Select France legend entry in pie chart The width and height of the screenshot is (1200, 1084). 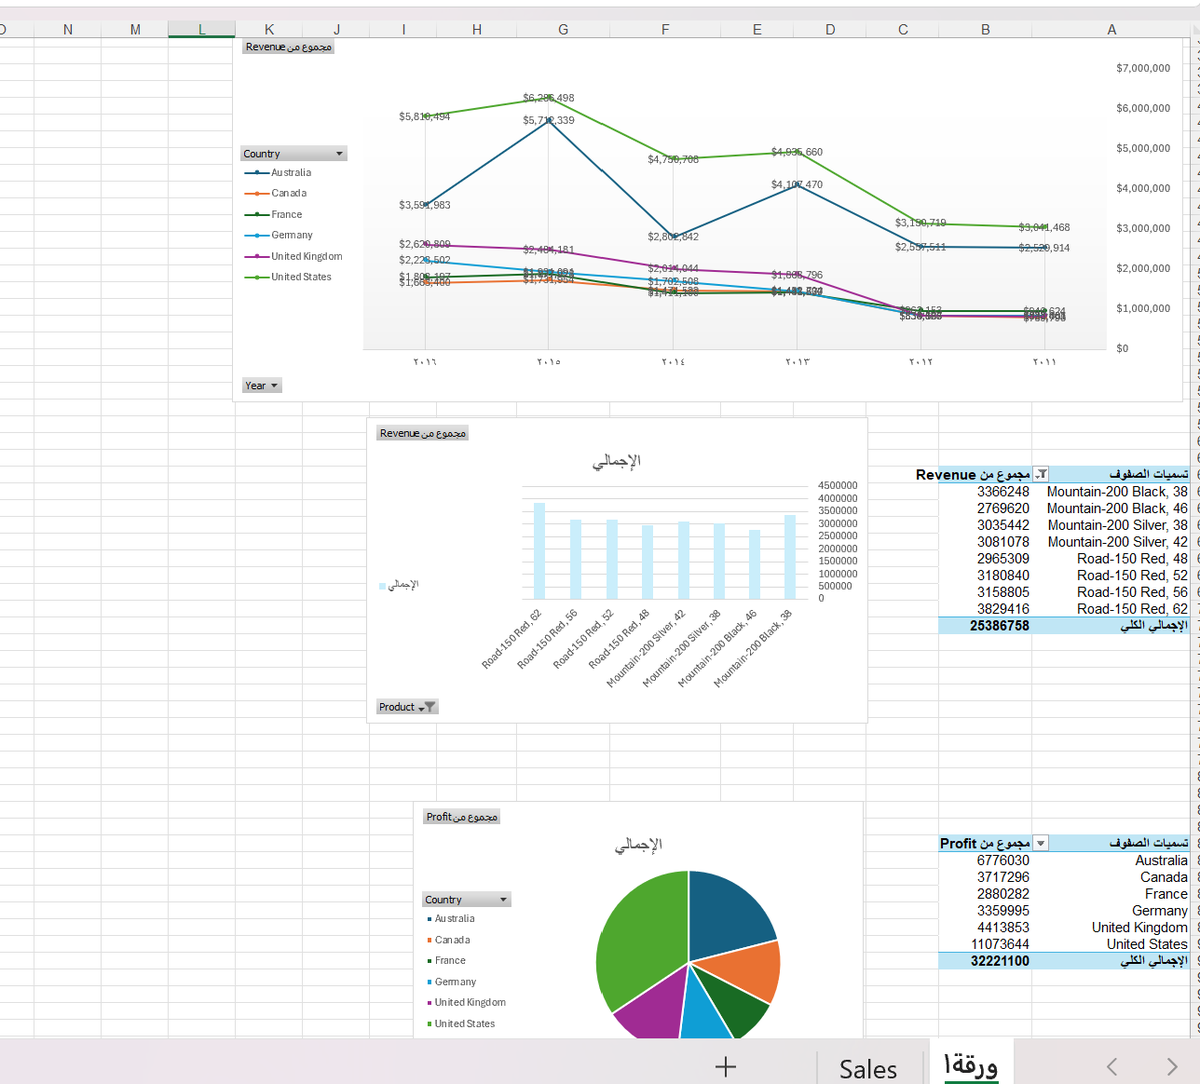pyautogui.click(x=446, y=961)
